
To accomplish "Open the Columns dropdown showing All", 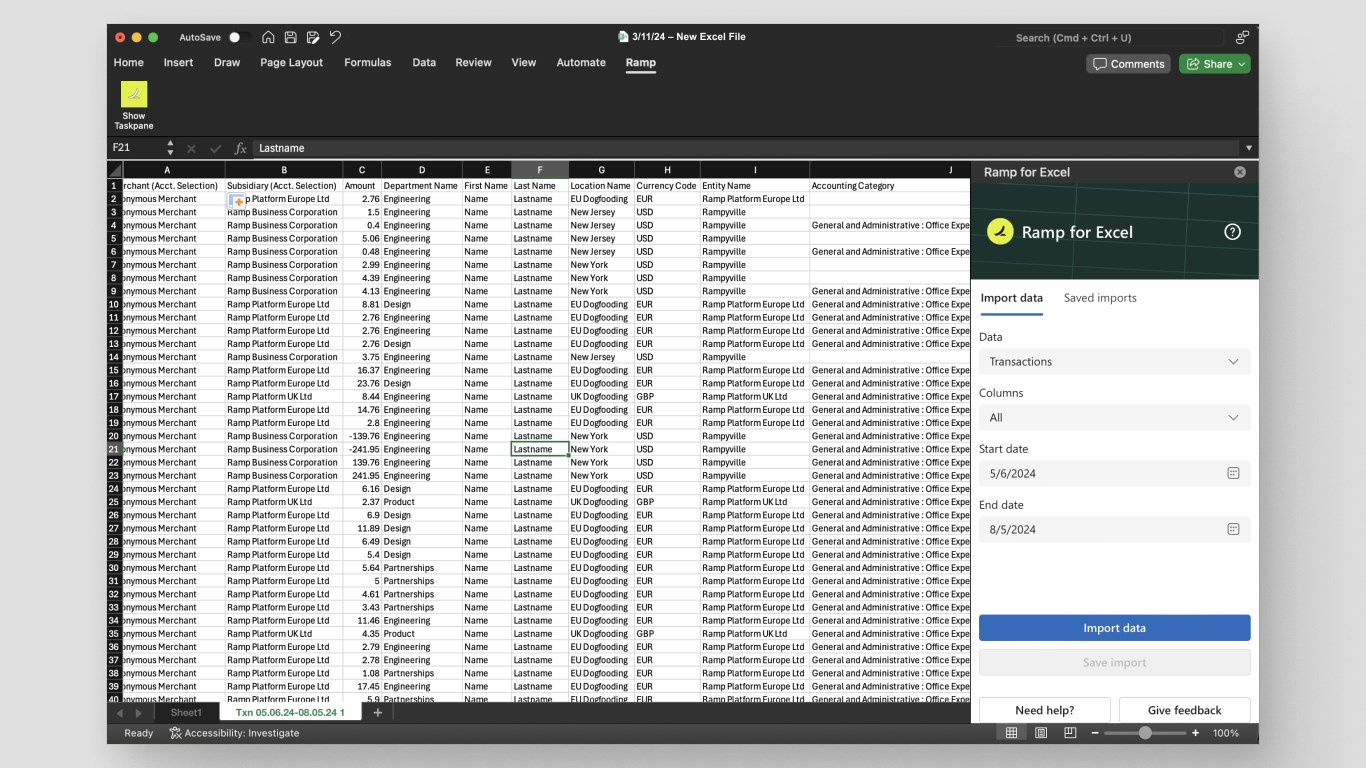I will tap(1114, 418).
